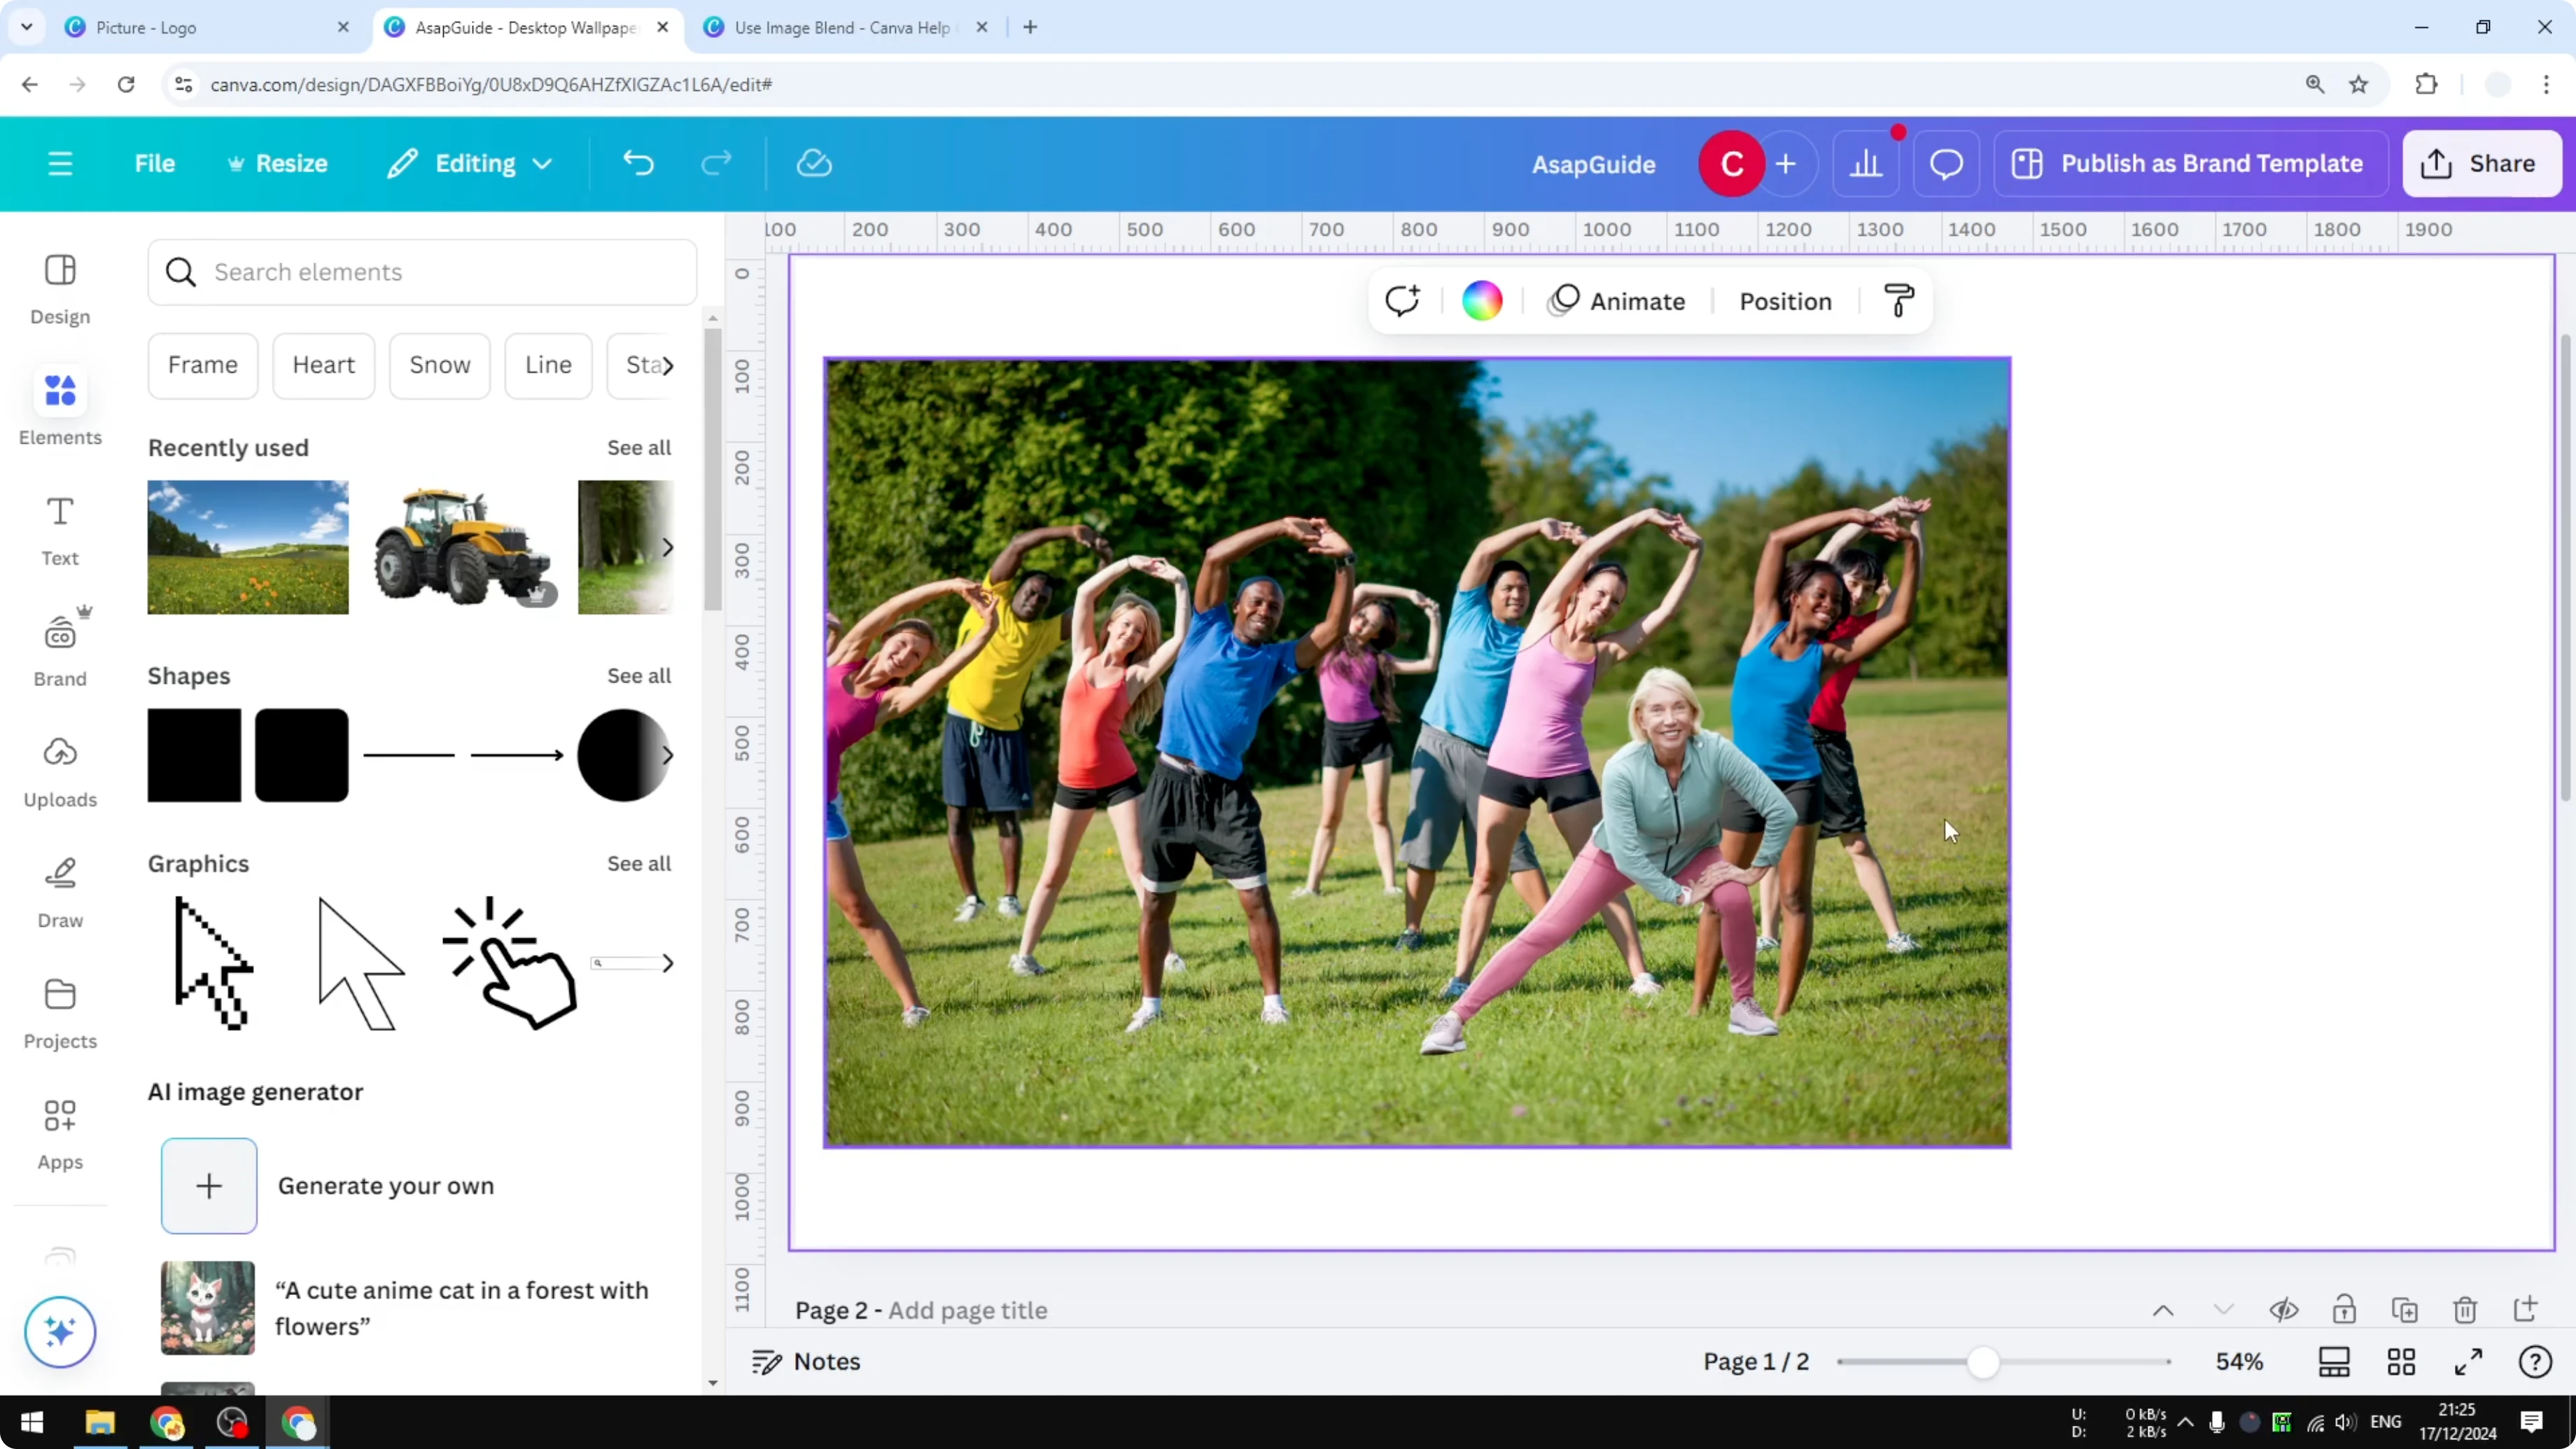Open the rainbow color picker swatch

tap(1482, 300)
